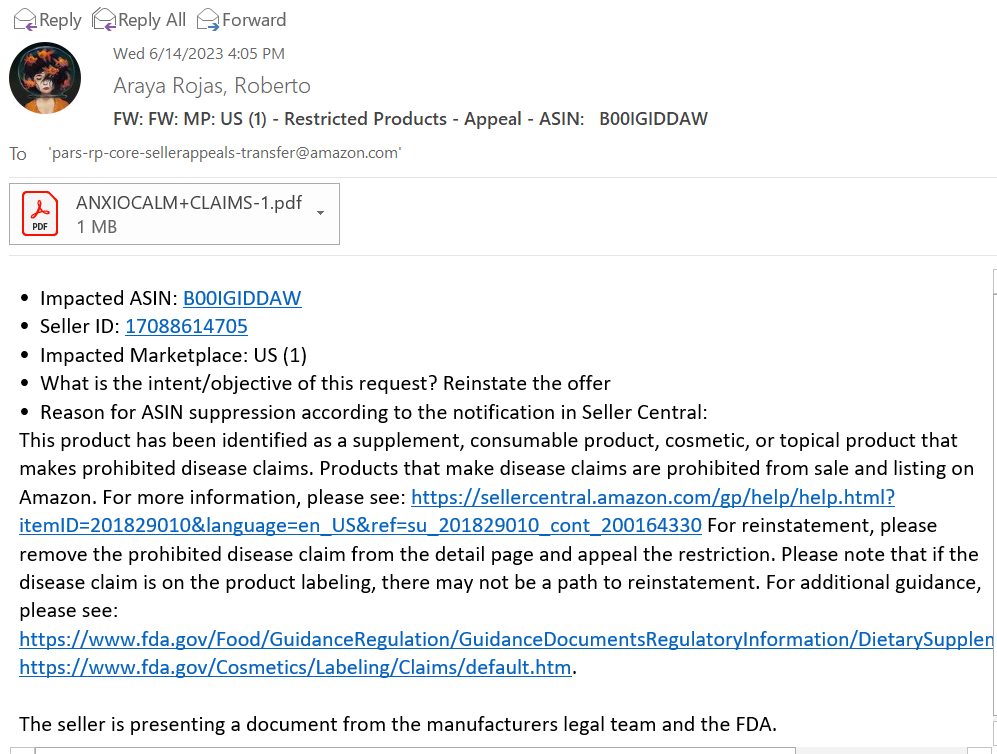Click the Reply envelope icon
This screenshot has height=754, width=997.
tap(25, 20)
